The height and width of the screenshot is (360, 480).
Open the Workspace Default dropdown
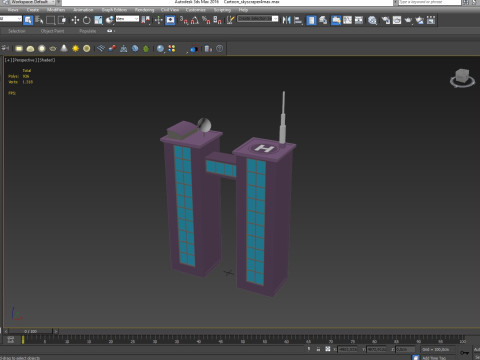pos(32,2)
